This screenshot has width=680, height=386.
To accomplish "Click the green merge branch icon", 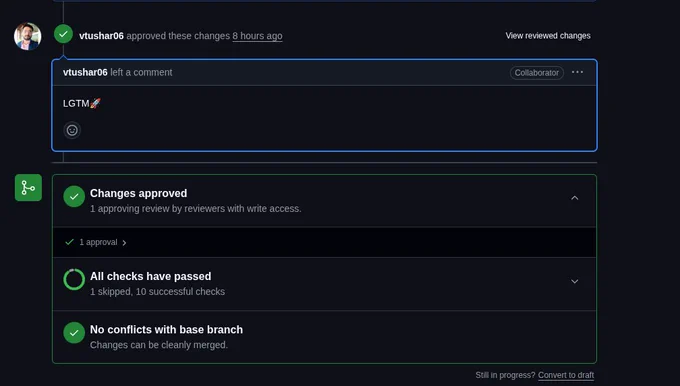I will pyautogui.click(x=28, y=187).
